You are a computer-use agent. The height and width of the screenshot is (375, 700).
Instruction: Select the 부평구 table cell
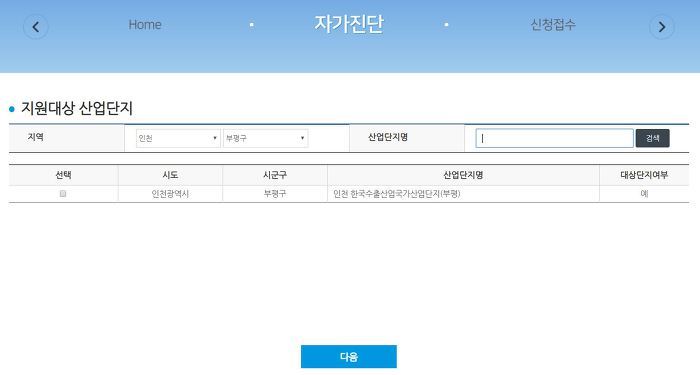tap(275, 194)
